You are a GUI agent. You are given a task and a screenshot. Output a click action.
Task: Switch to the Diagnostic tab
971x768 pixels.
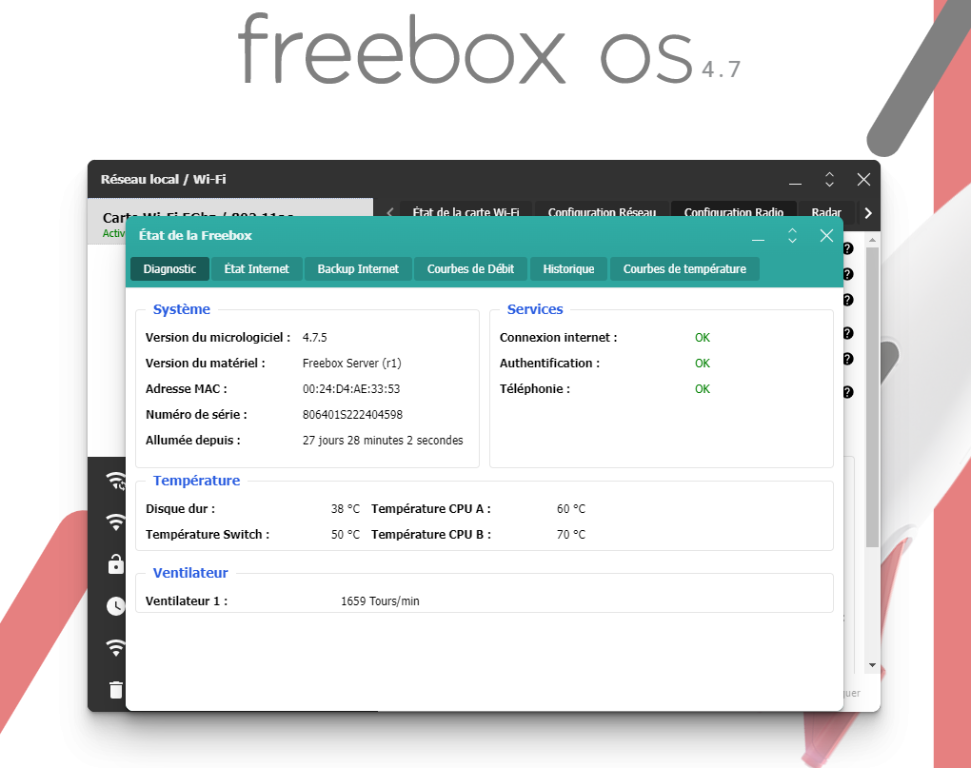pyautogui.click(x=170, y=269)
